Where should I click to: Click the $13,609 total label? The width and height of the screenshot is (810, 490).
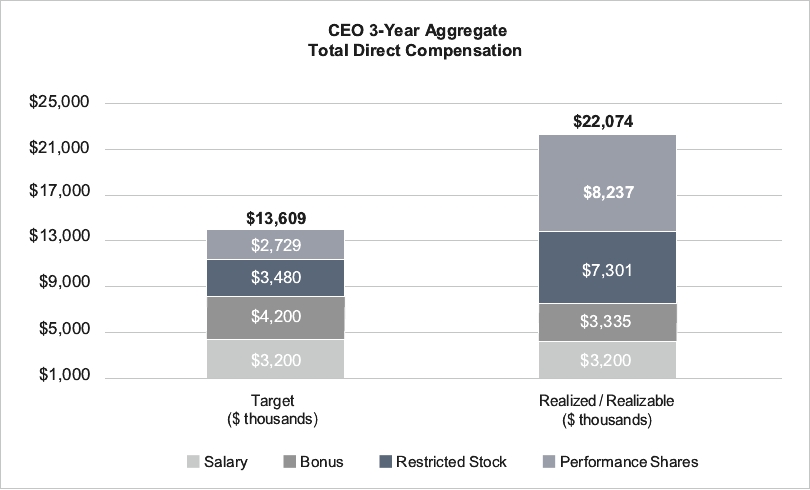point(275,218)
